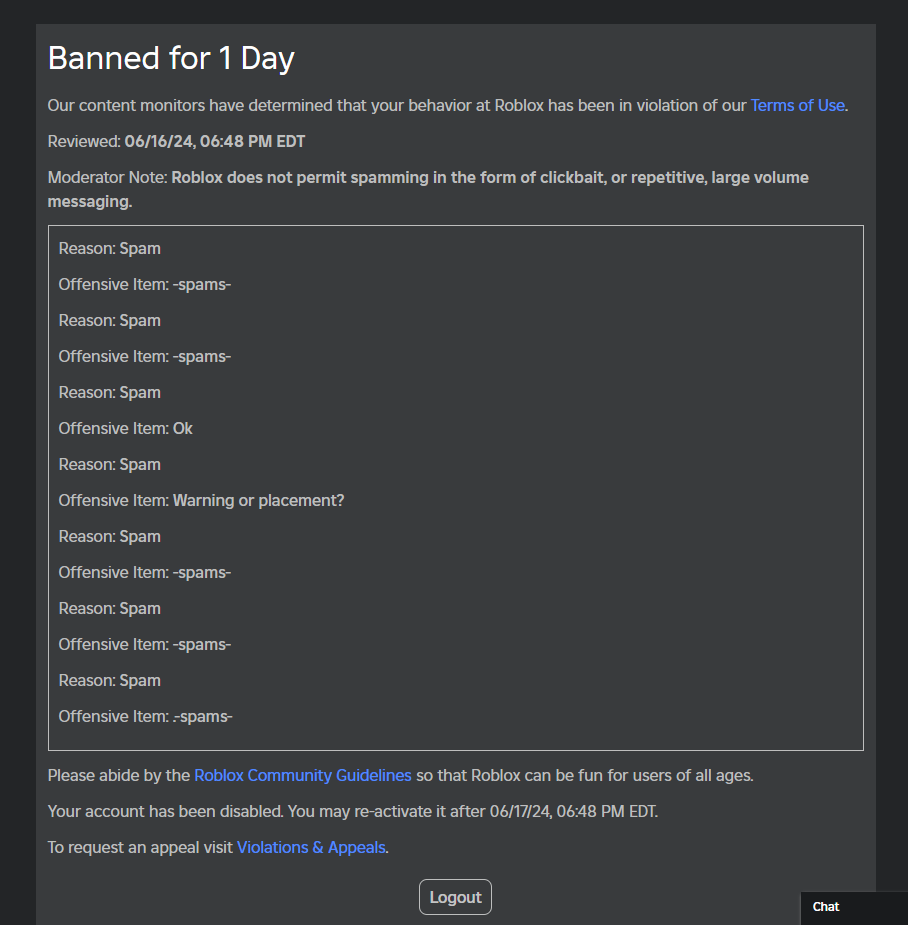Click "Reason: Spam" above "Warning or placement?"
The height and width of the screenshot is (925, 908).
click(110, 464)
